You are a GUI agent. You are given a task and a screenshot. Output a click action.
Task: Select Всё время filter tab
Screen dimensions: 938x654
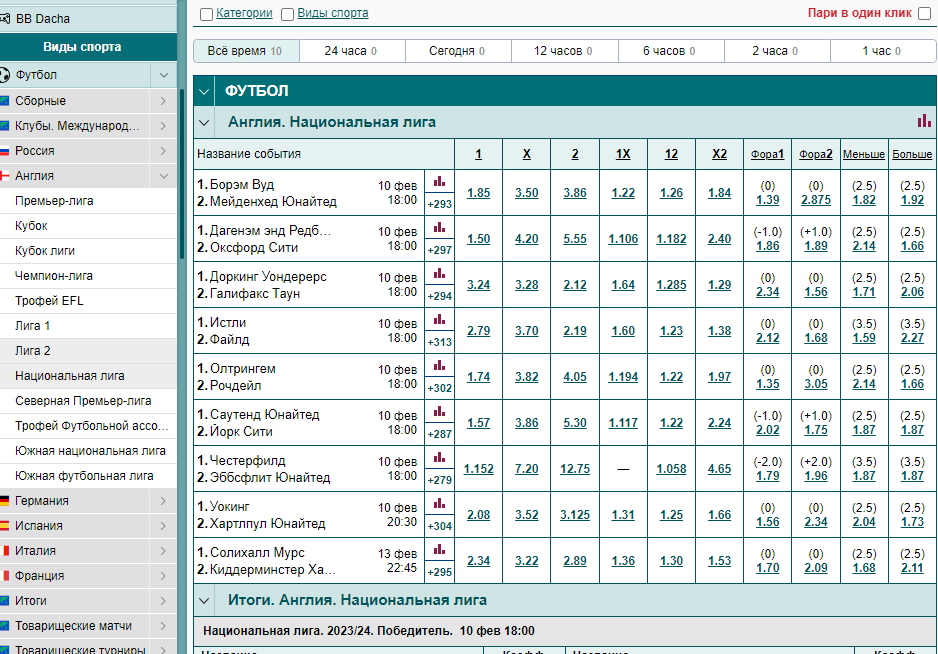coord(246,51)
